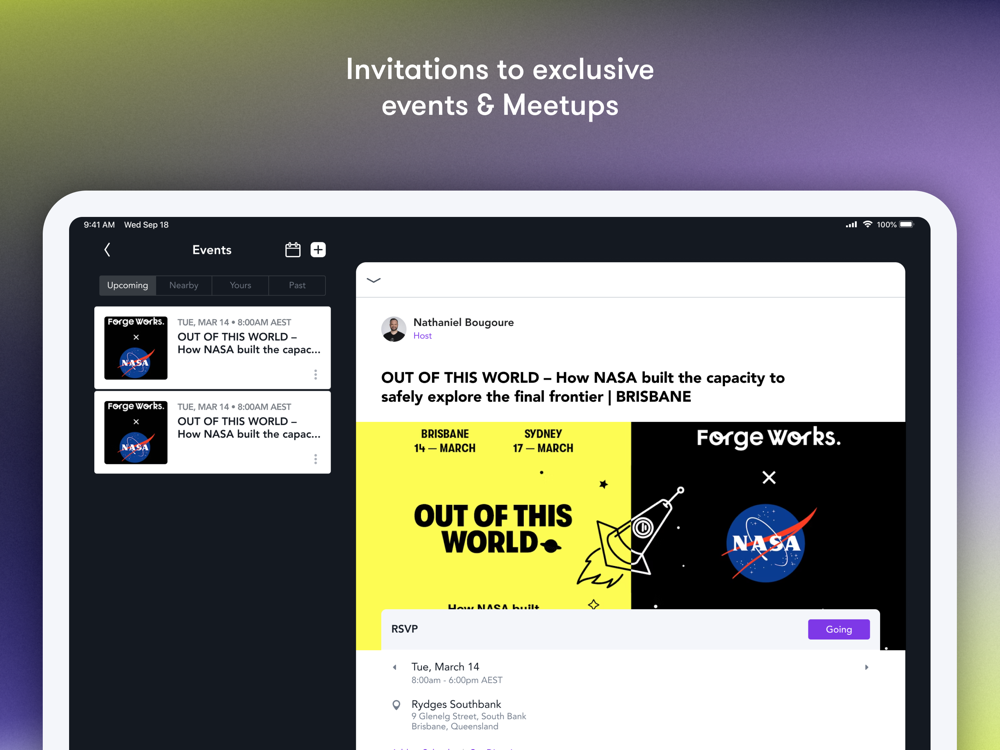The image size is (1000, 750).
Task: Click the location pin icon
Action: tap(396, 705)
